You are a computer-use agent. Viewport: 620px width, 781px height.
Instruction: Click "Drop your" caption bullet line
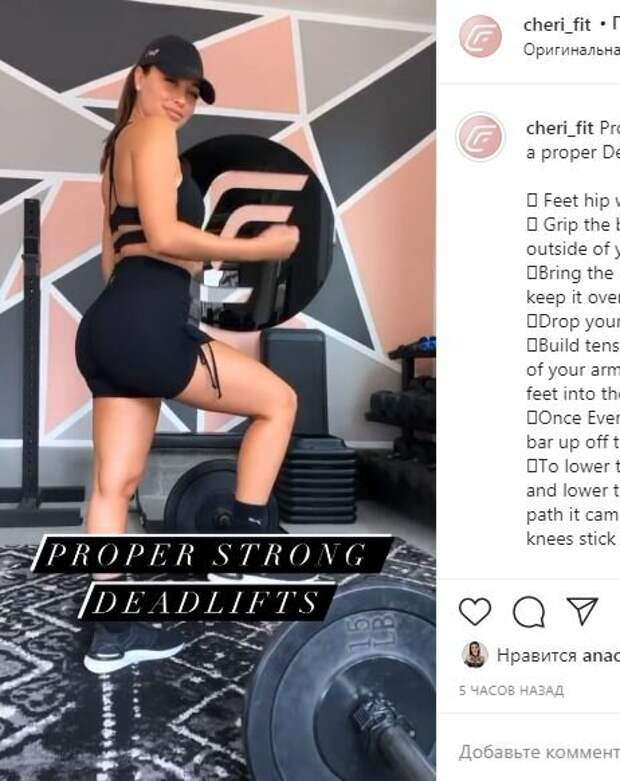[573, 321]
